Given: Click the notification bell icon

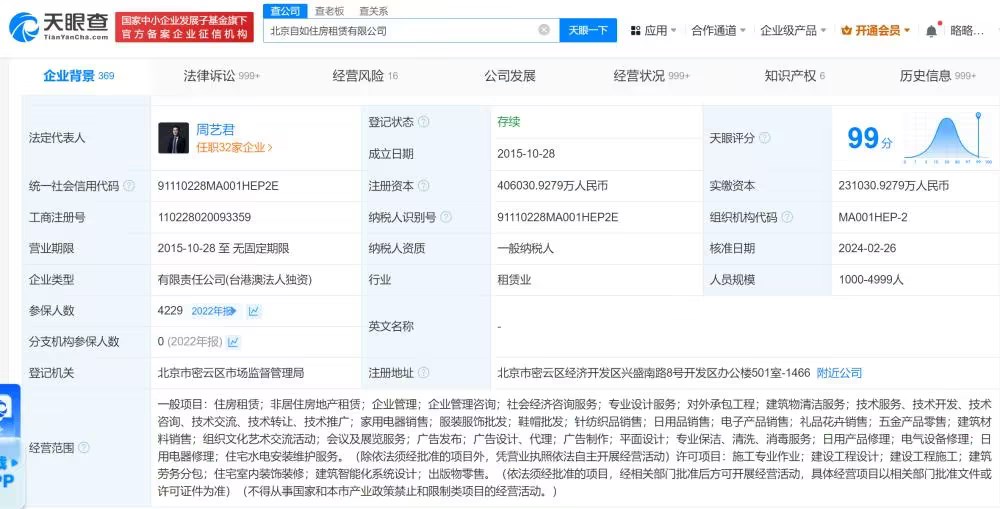Looking at the screenshot, I should [931, 31].
